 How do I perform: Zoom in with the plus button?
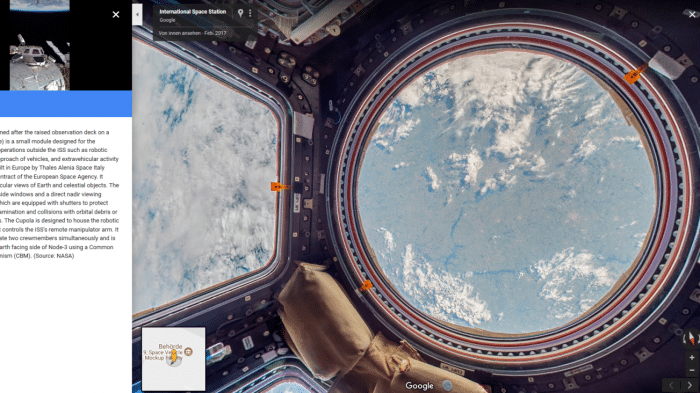[x=692, y=358]
